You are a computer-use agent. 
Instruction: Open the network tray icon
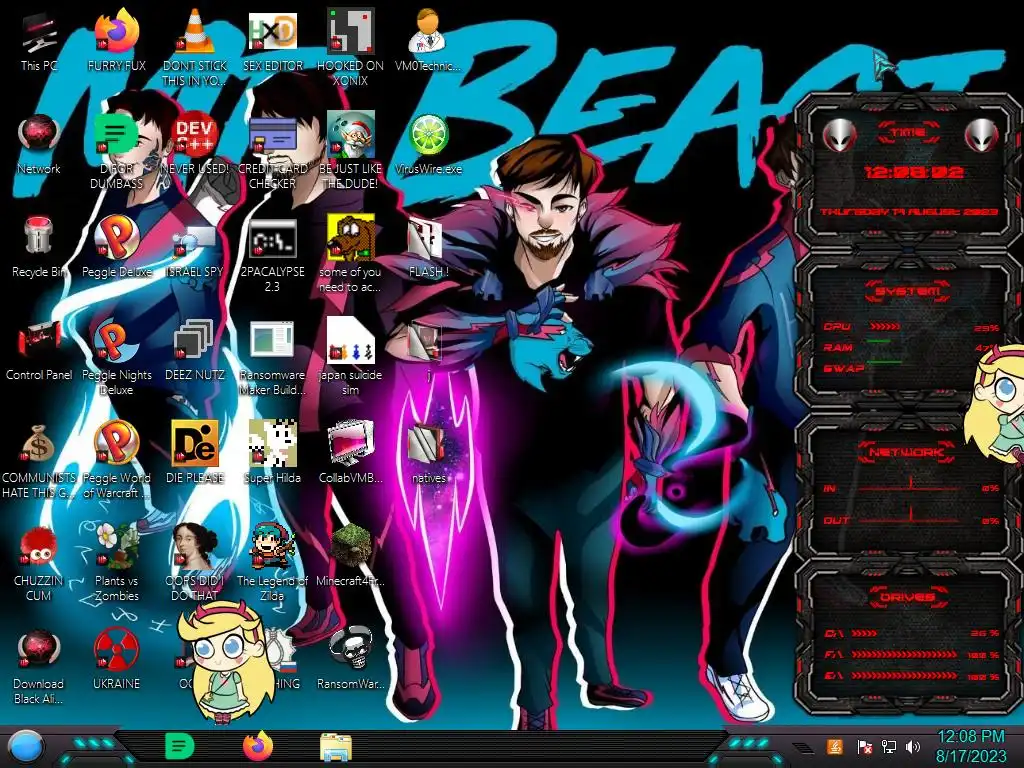click(x=889, y=746)
